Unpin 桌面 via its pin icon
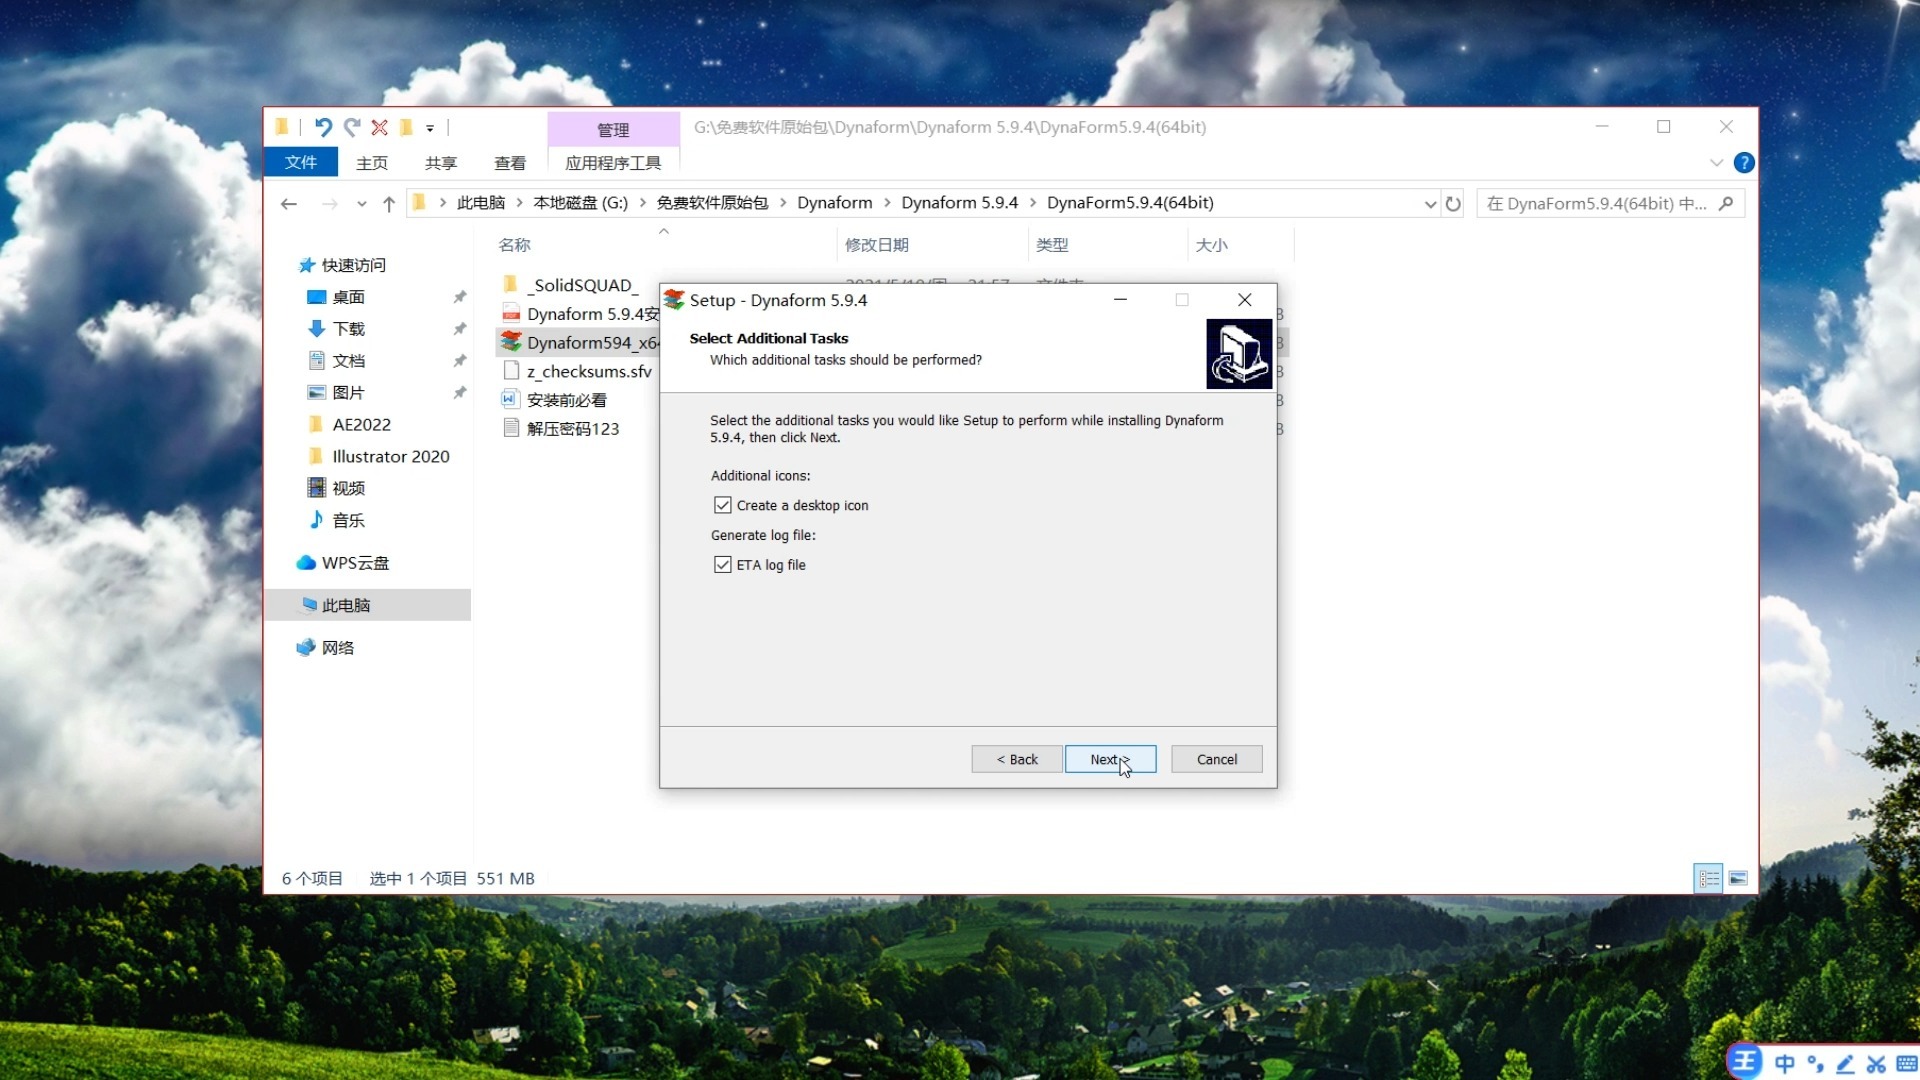The image size is (1920, 1080). click(x=459, y=297)
